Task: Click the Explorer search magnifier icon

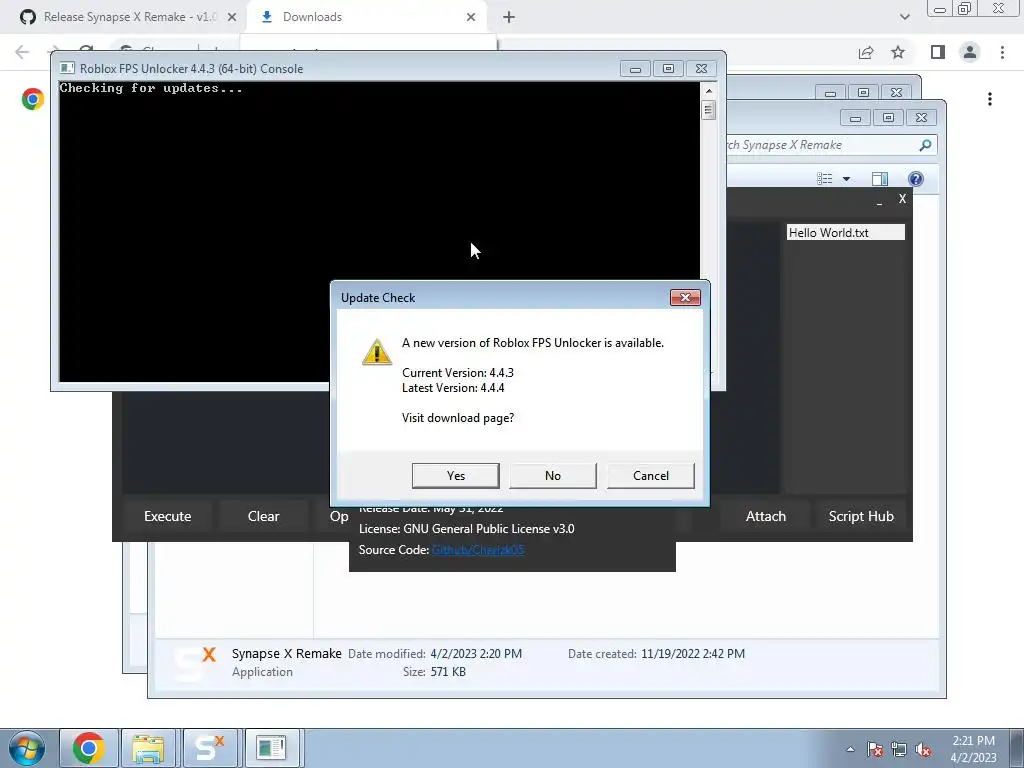Action: (x=925, y=145)
